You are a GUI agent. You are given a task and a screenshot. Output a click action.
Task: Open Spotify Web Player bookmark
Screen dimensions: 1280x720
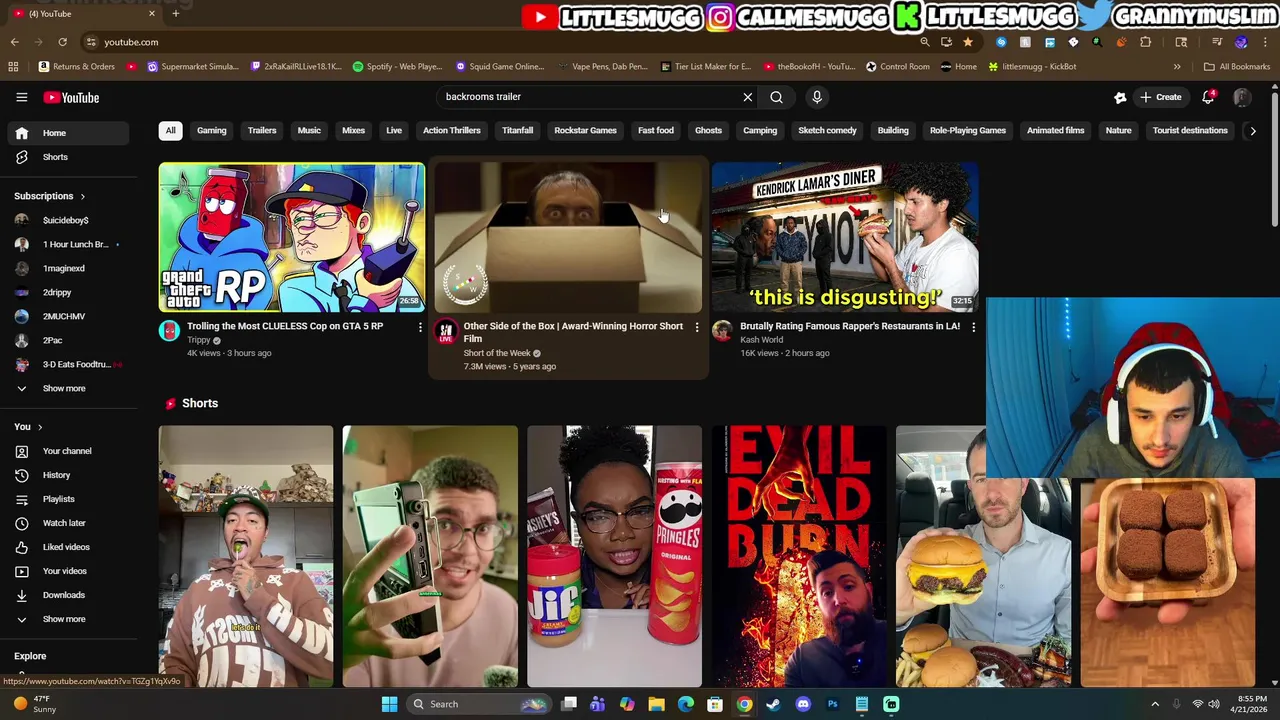tap(397, 67)
